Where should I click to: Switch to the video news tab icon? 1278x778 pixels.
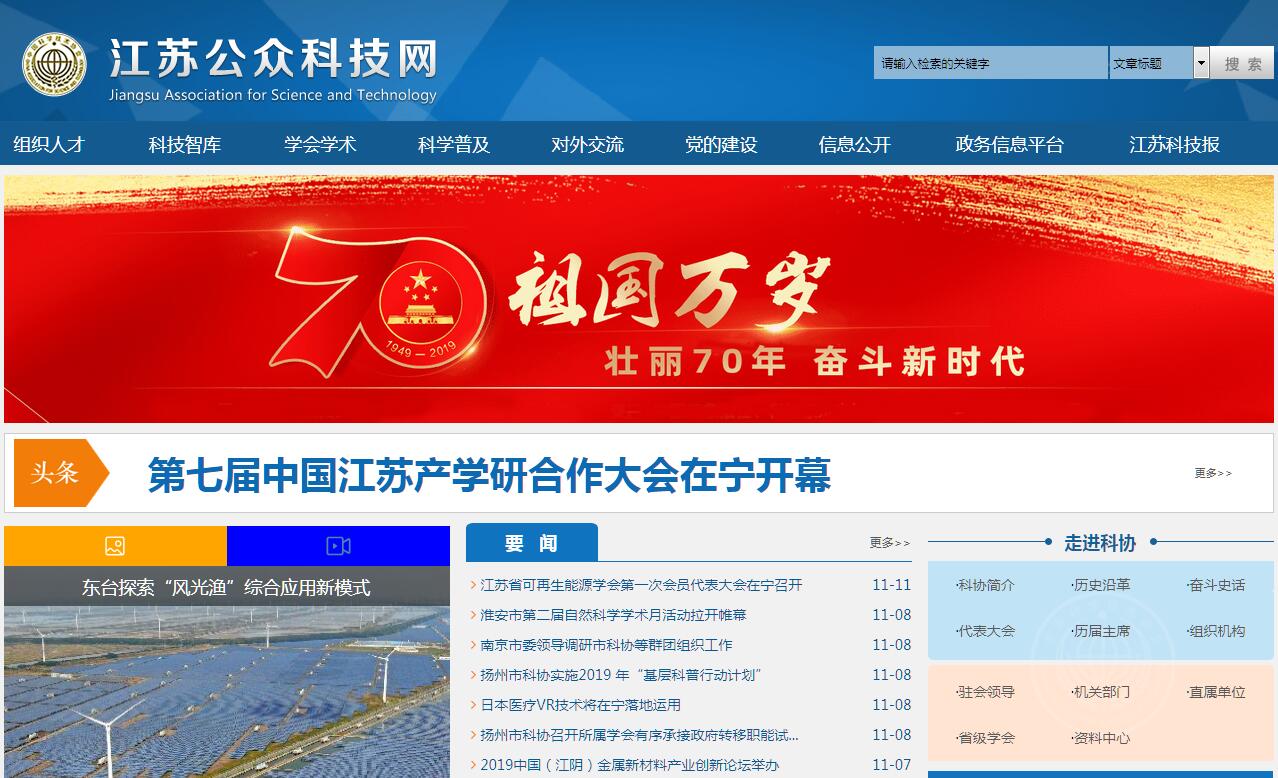pyautogui.click(x=338, y=546)
